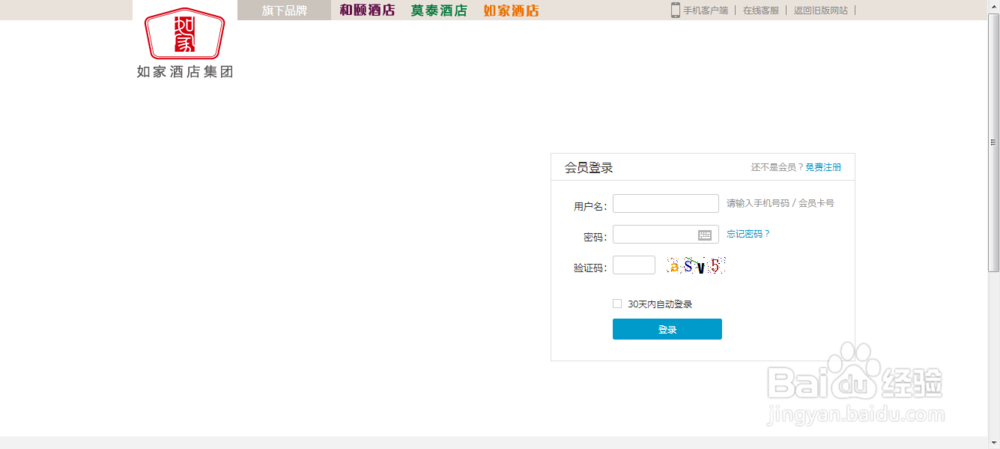Screen dimensions: 1000x449
Task: Open the virtual keyboard icon in password field
Action: click(705, 235)
